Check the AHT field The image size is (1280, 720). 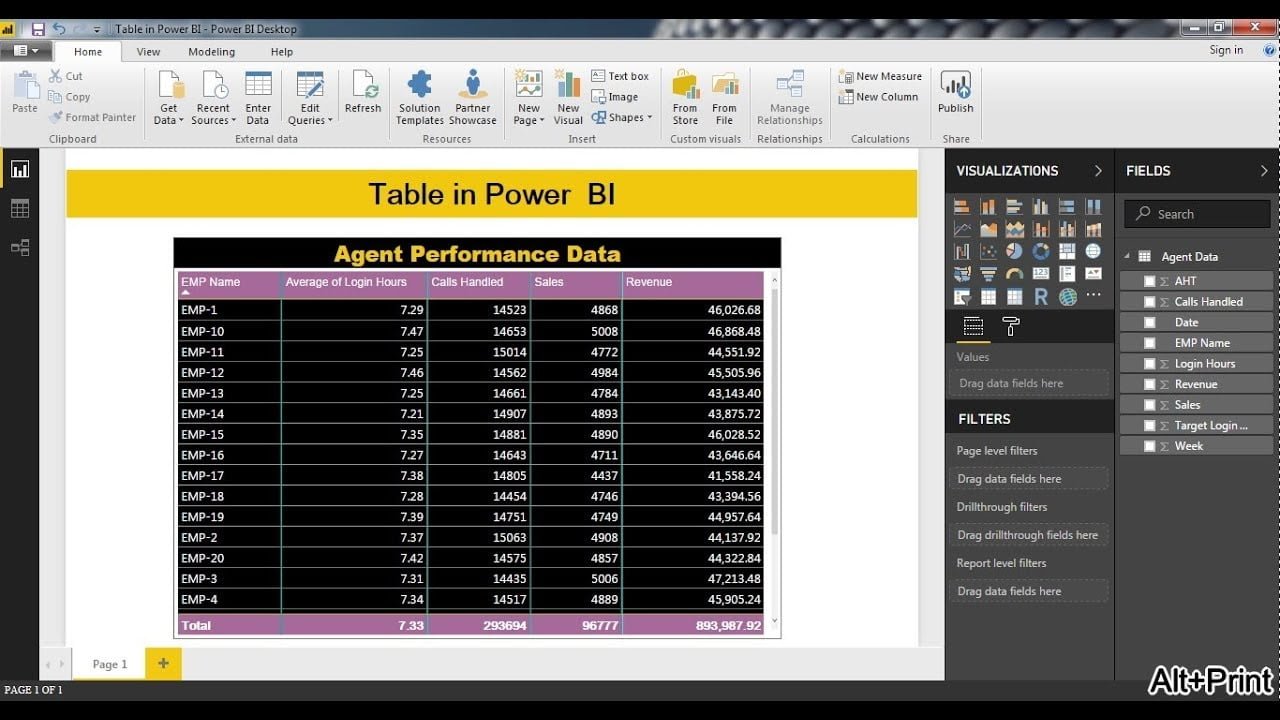(1150, 281)
